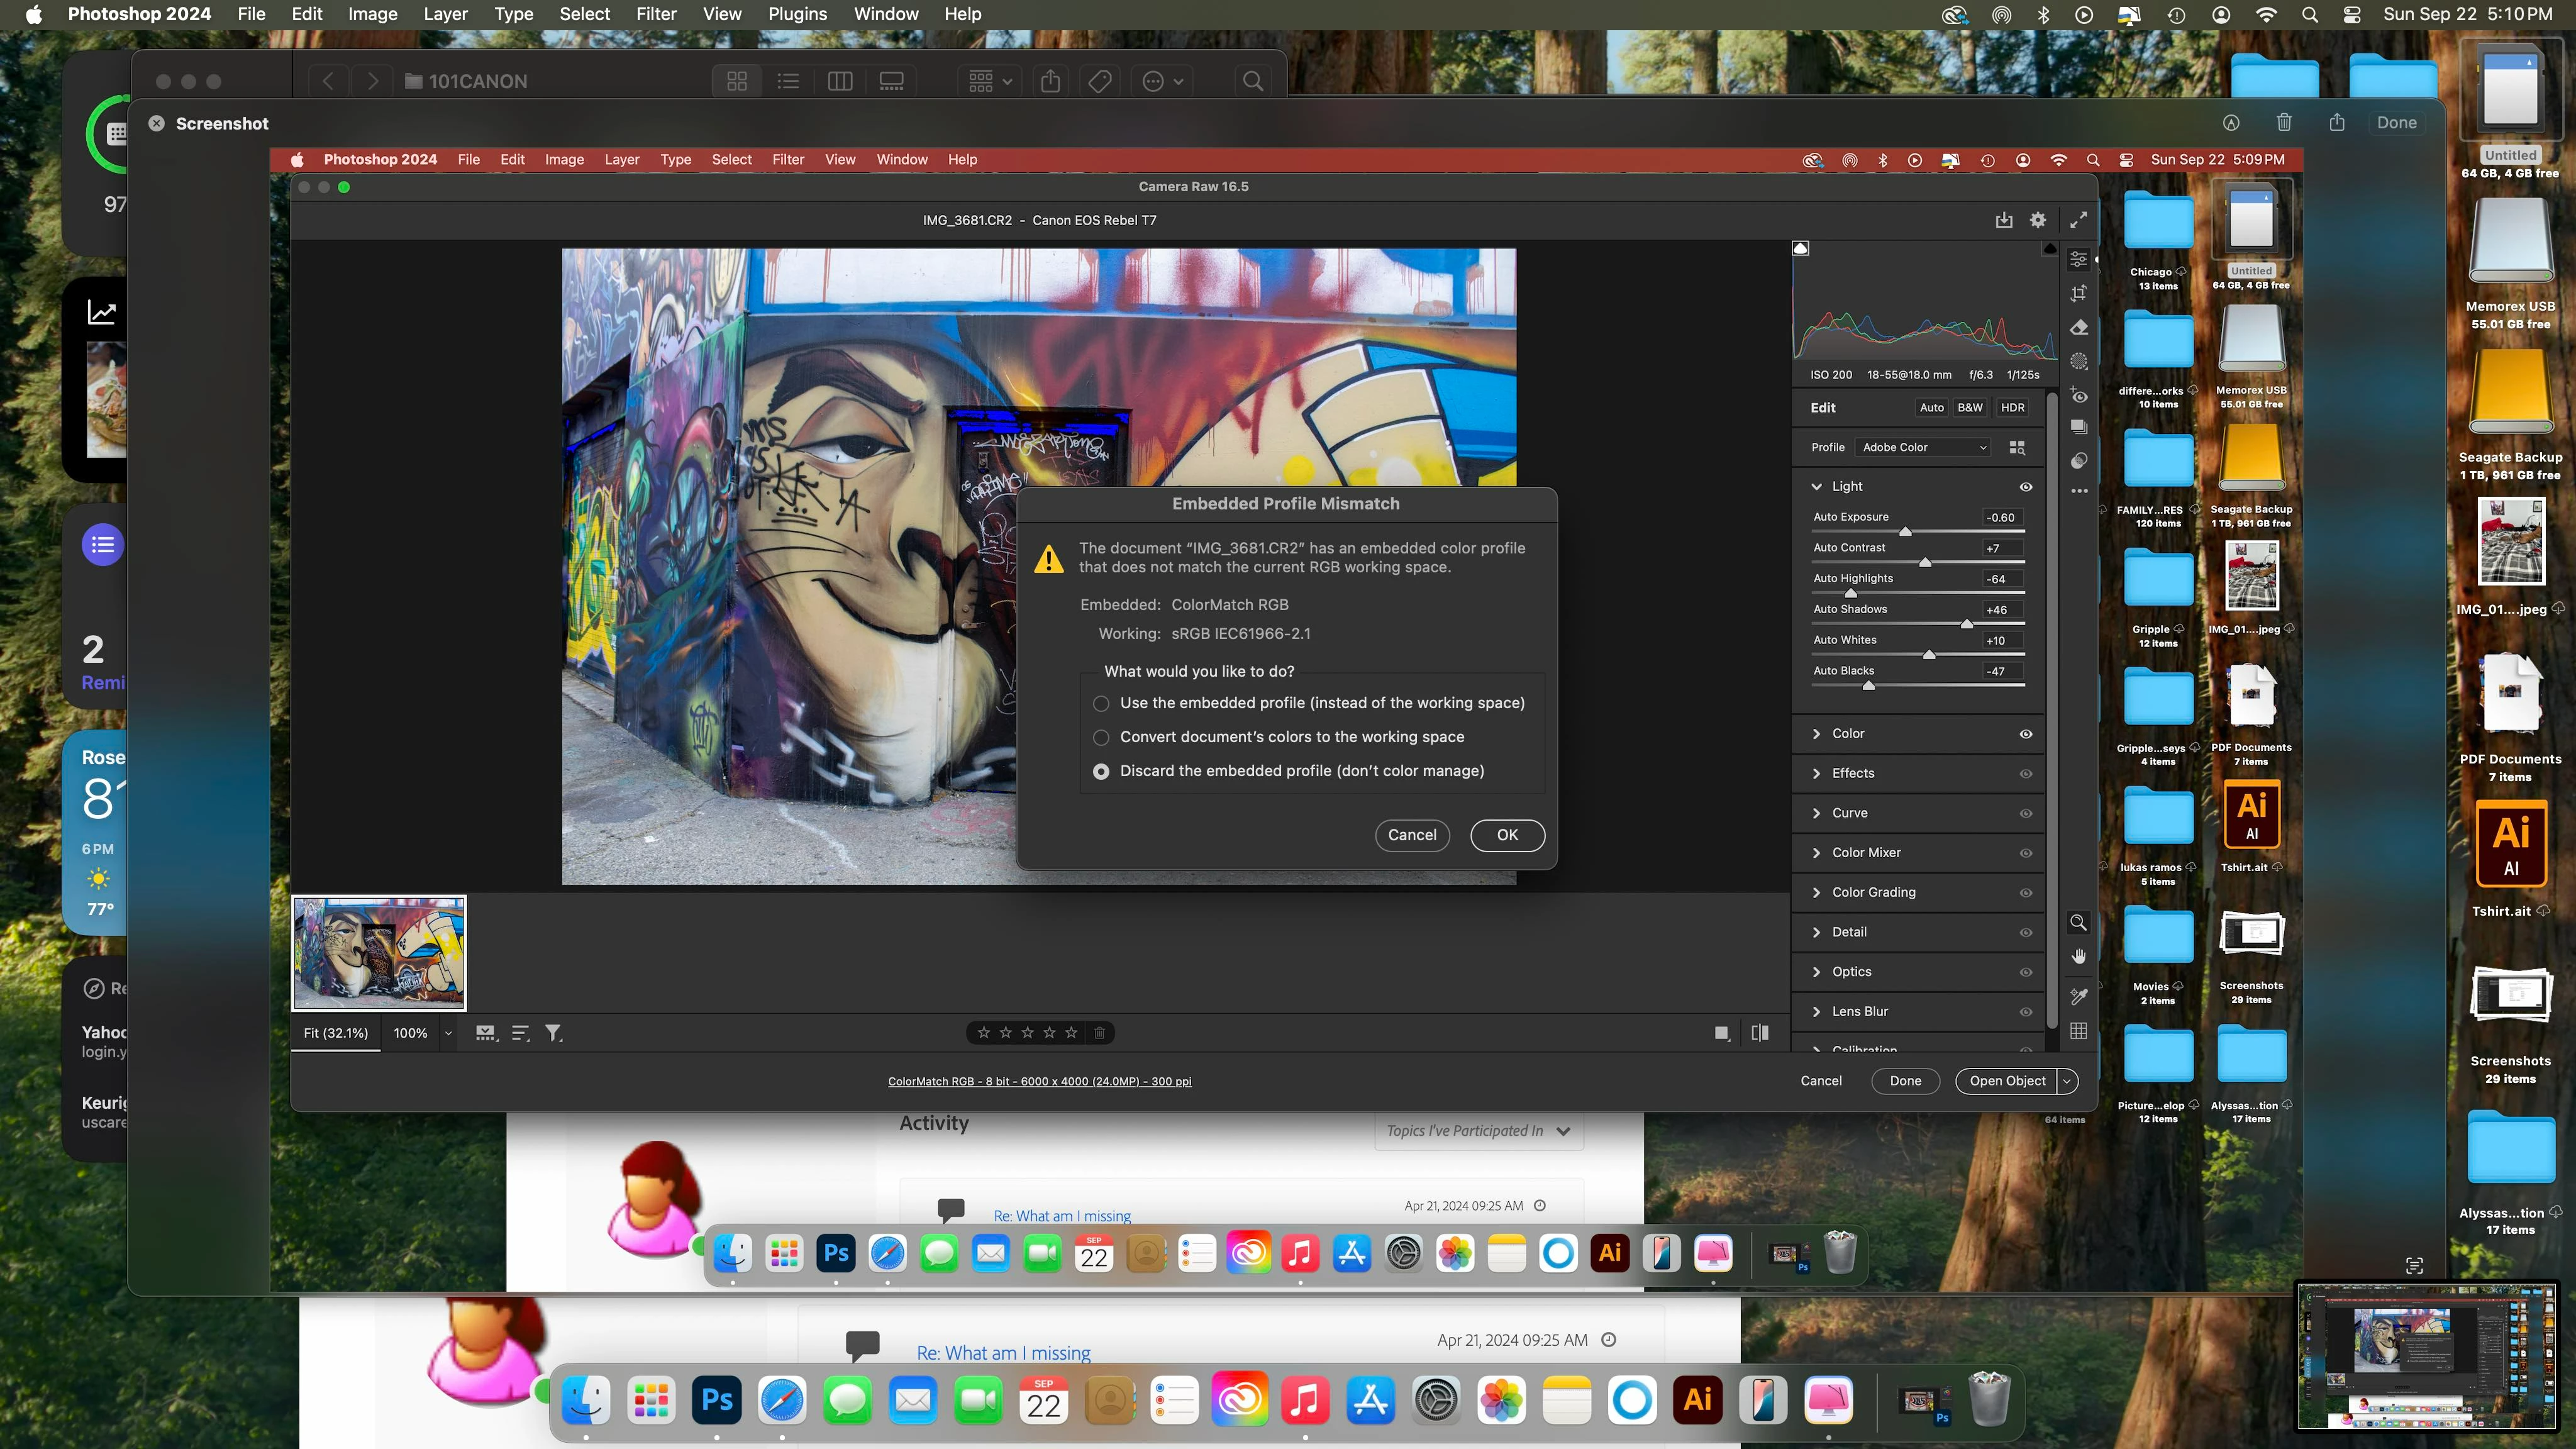Screen dimensions: 2576x1449
Task: Select the Healing eraser tool
Action: pyautogui.click(x=2079, y=328)
